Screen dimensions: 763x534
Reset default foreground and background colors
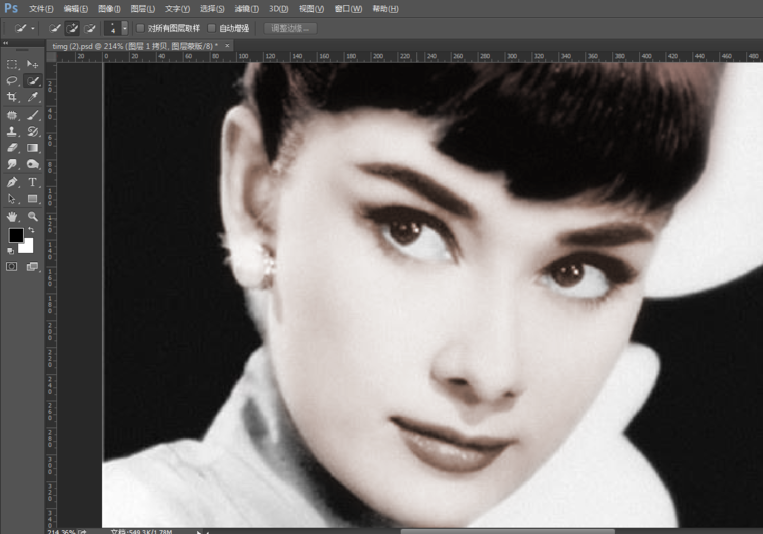[10, 251]
